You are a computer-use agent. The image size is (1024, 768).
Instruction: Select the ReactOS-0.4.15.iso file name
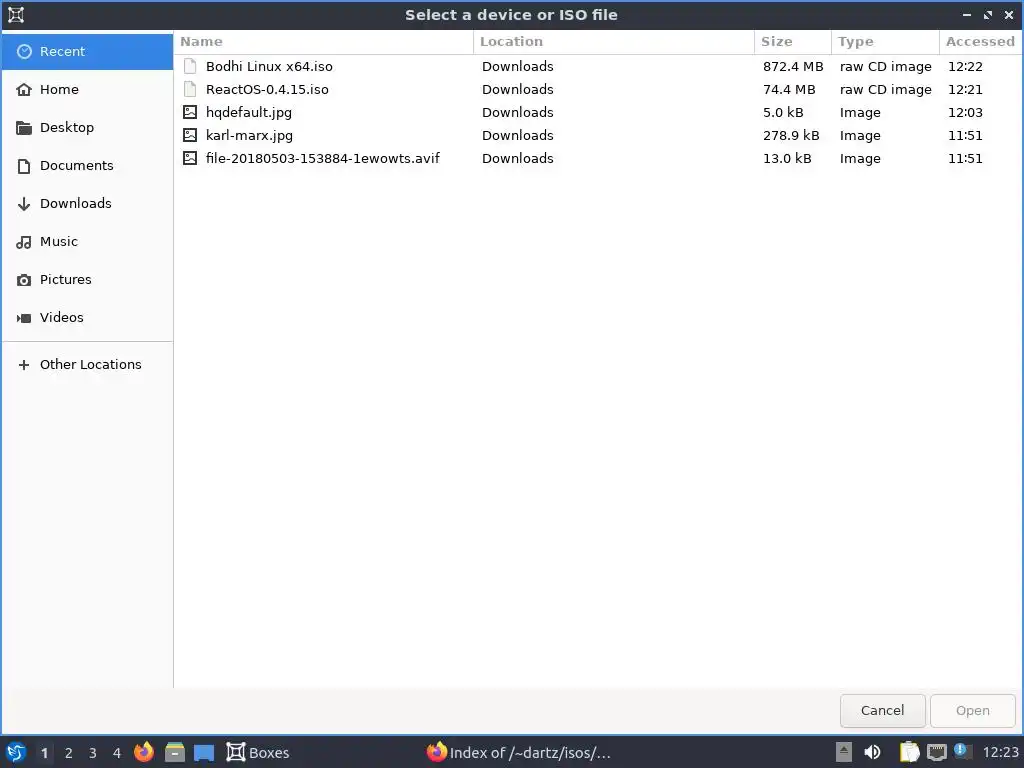pos(267,89)
